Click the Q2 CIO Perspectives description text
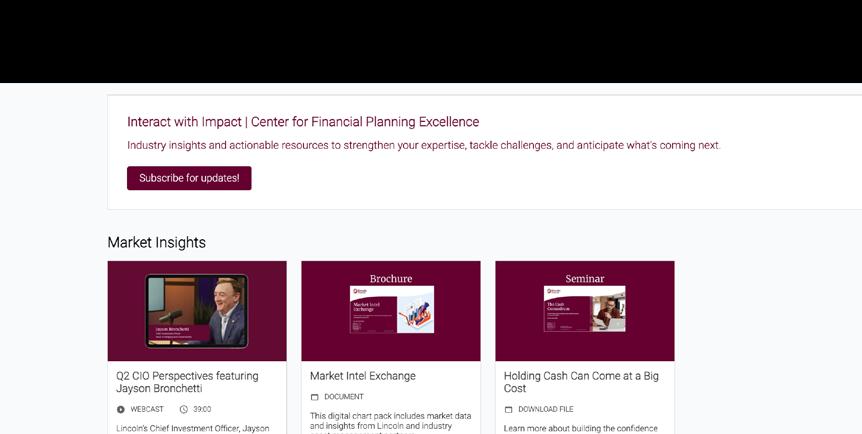 coord(193,428)
